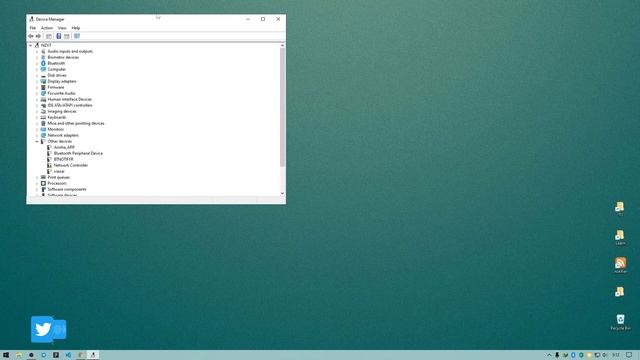The width and height of the screenshot is (640, 360).
Task: Open the View menu
Action: (62, 28)
